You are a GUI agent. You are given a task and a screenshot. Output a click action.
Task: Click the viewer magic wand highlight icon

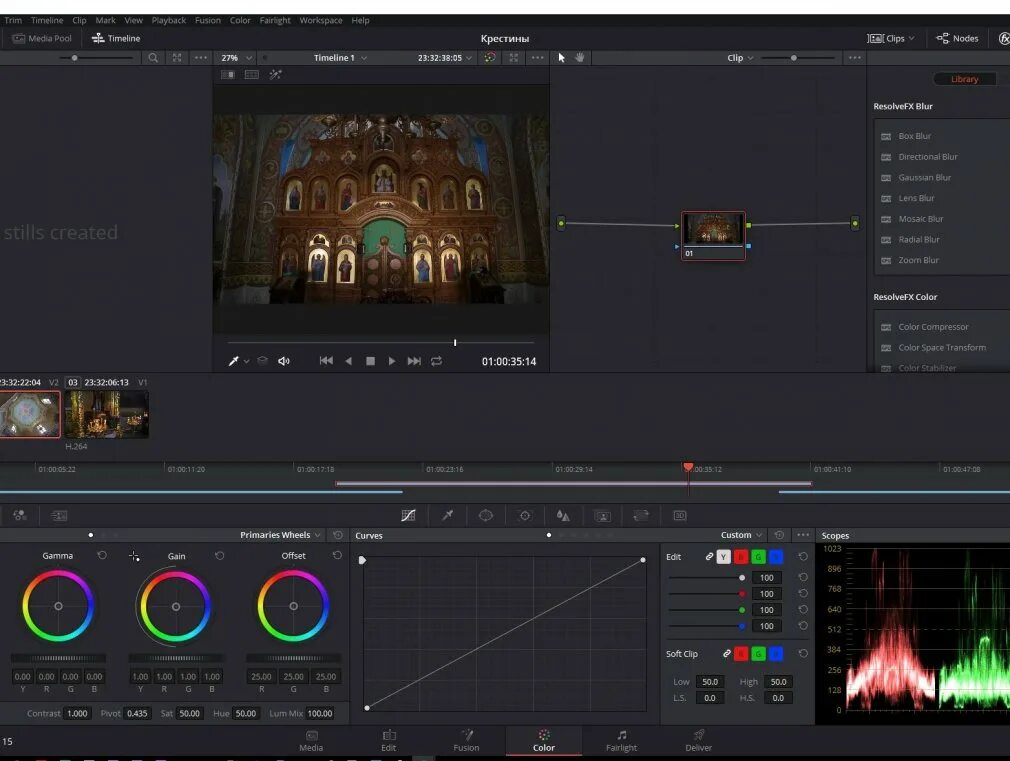click(276, 75)
